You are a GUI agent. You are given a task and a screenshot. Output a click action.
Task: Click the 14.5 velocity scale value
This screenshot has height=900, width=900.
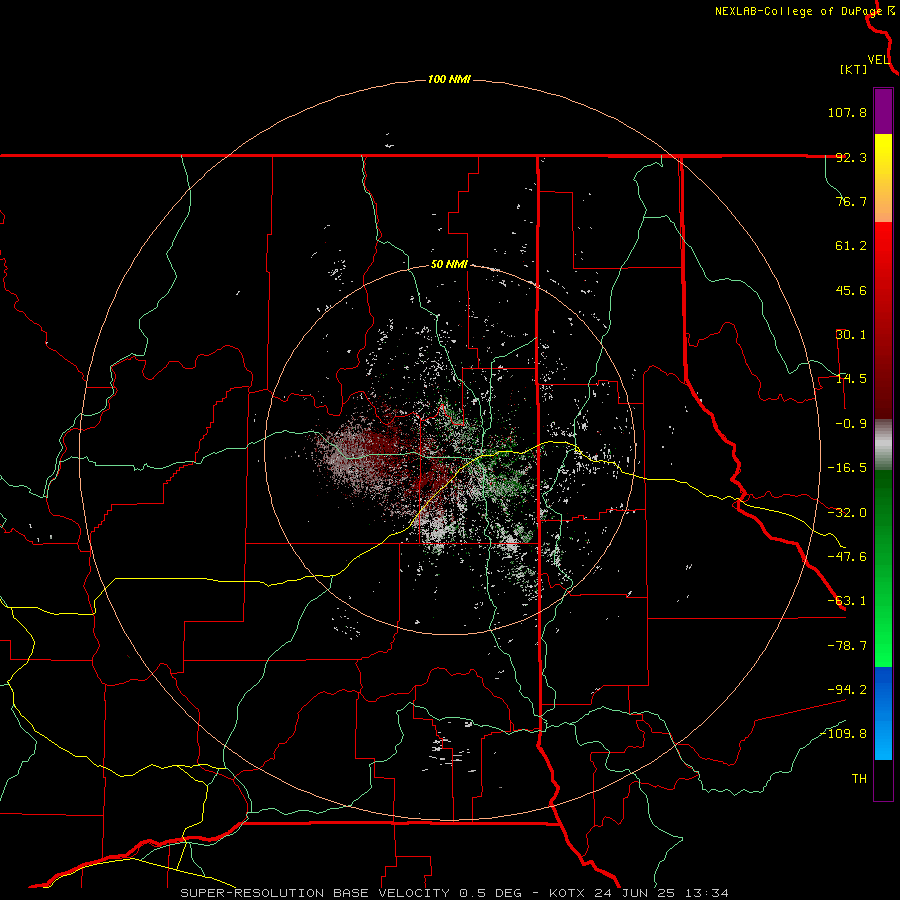851,379
